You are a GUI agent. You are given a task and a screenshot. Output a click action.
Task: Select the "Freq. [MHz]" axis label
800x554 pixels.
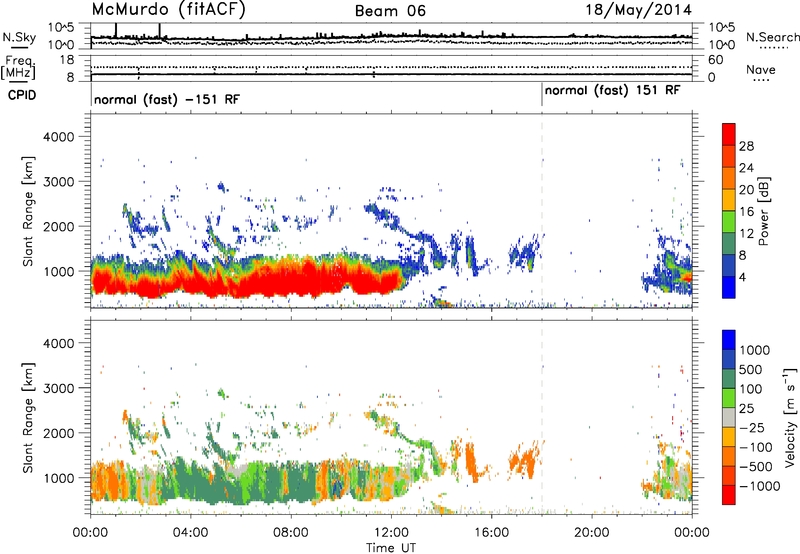(x=18, y=67)
